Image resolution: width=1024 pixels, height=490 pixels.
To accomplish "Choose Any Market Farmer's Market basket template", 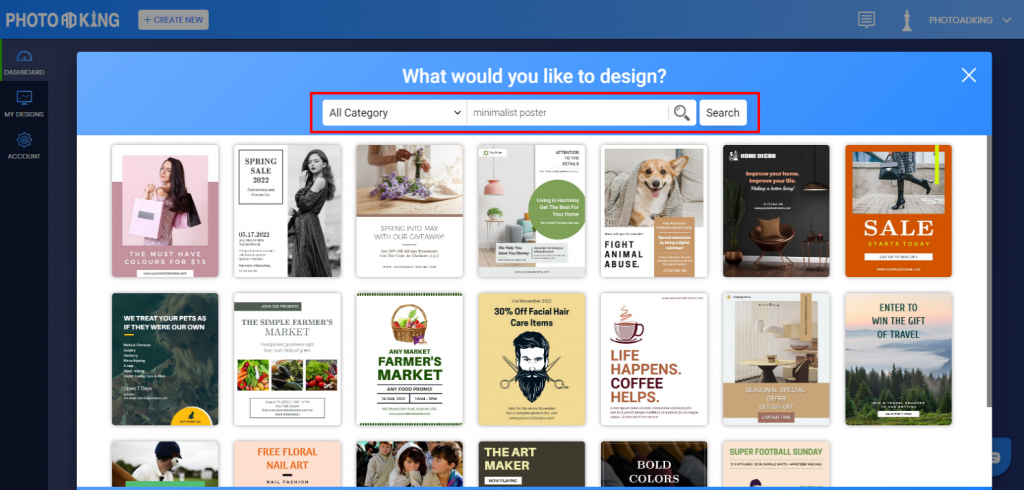I will (x=409, y=359).
